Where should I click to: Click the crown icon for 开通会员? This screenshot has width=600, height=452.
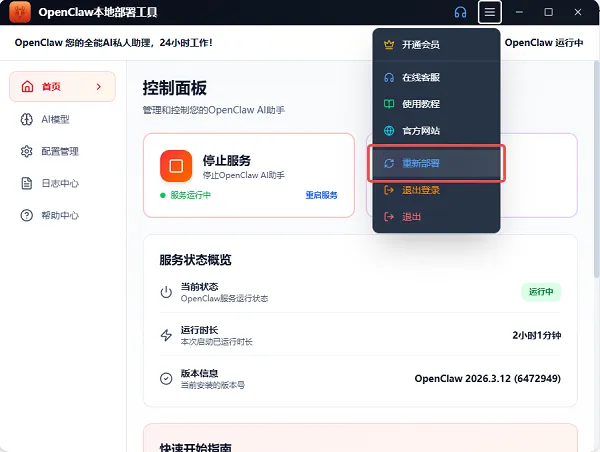tap(389, 45)
